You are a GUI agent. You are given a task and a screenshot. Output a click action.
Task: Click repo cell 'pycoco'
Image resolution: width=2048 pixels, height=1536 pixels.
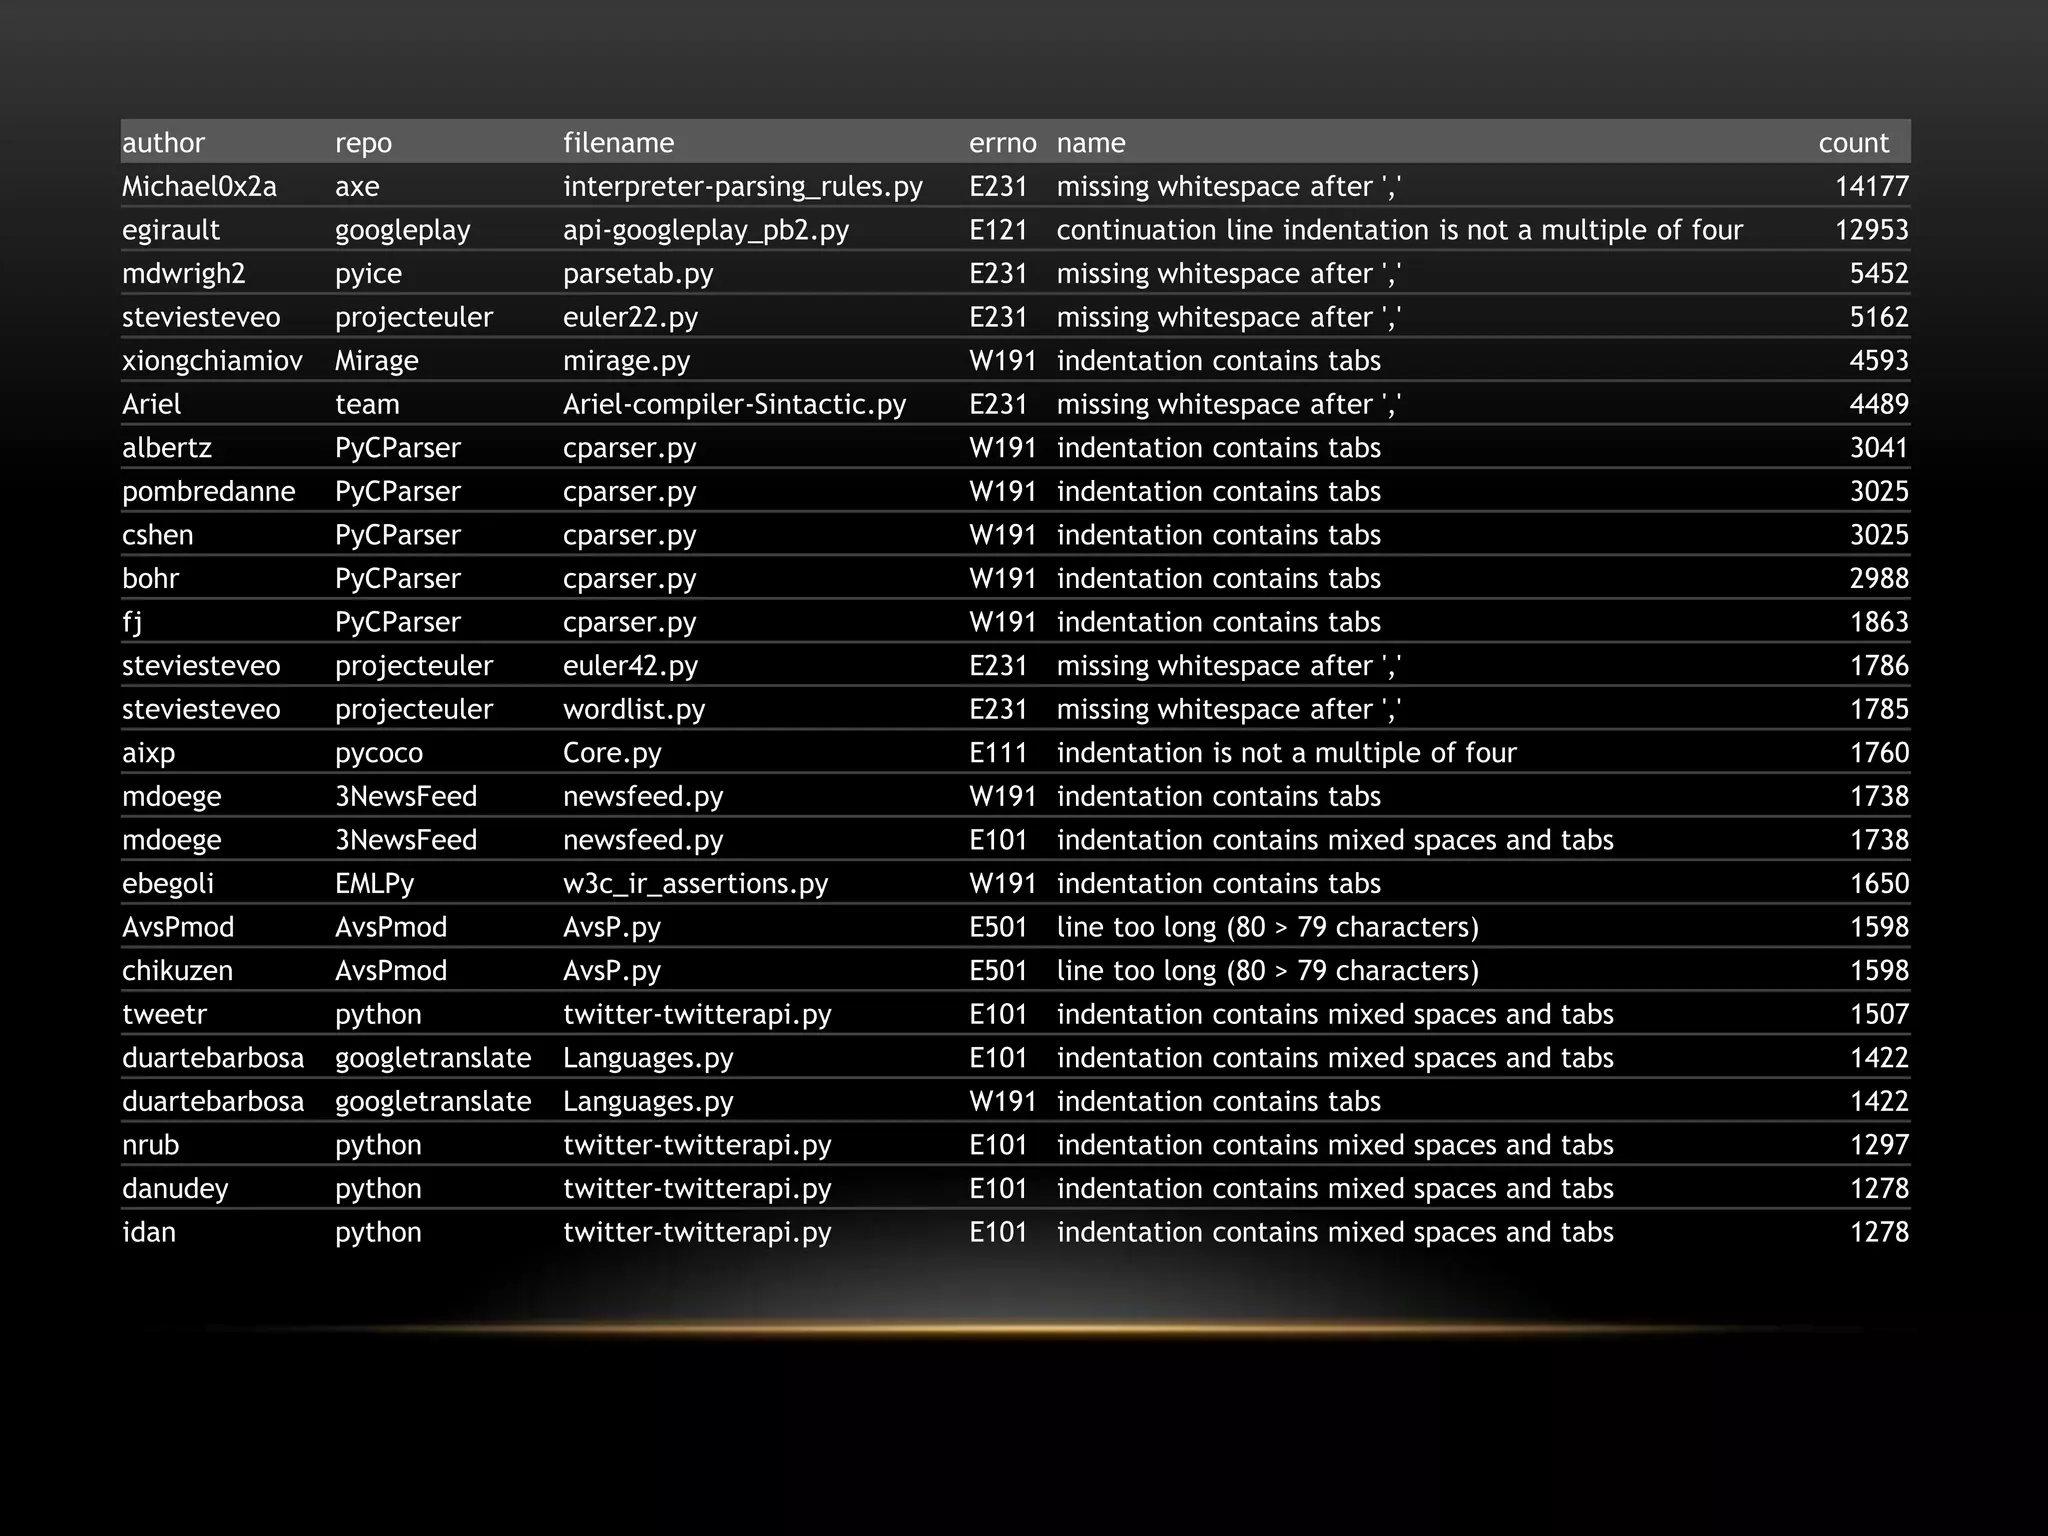(x=378, y=753)
